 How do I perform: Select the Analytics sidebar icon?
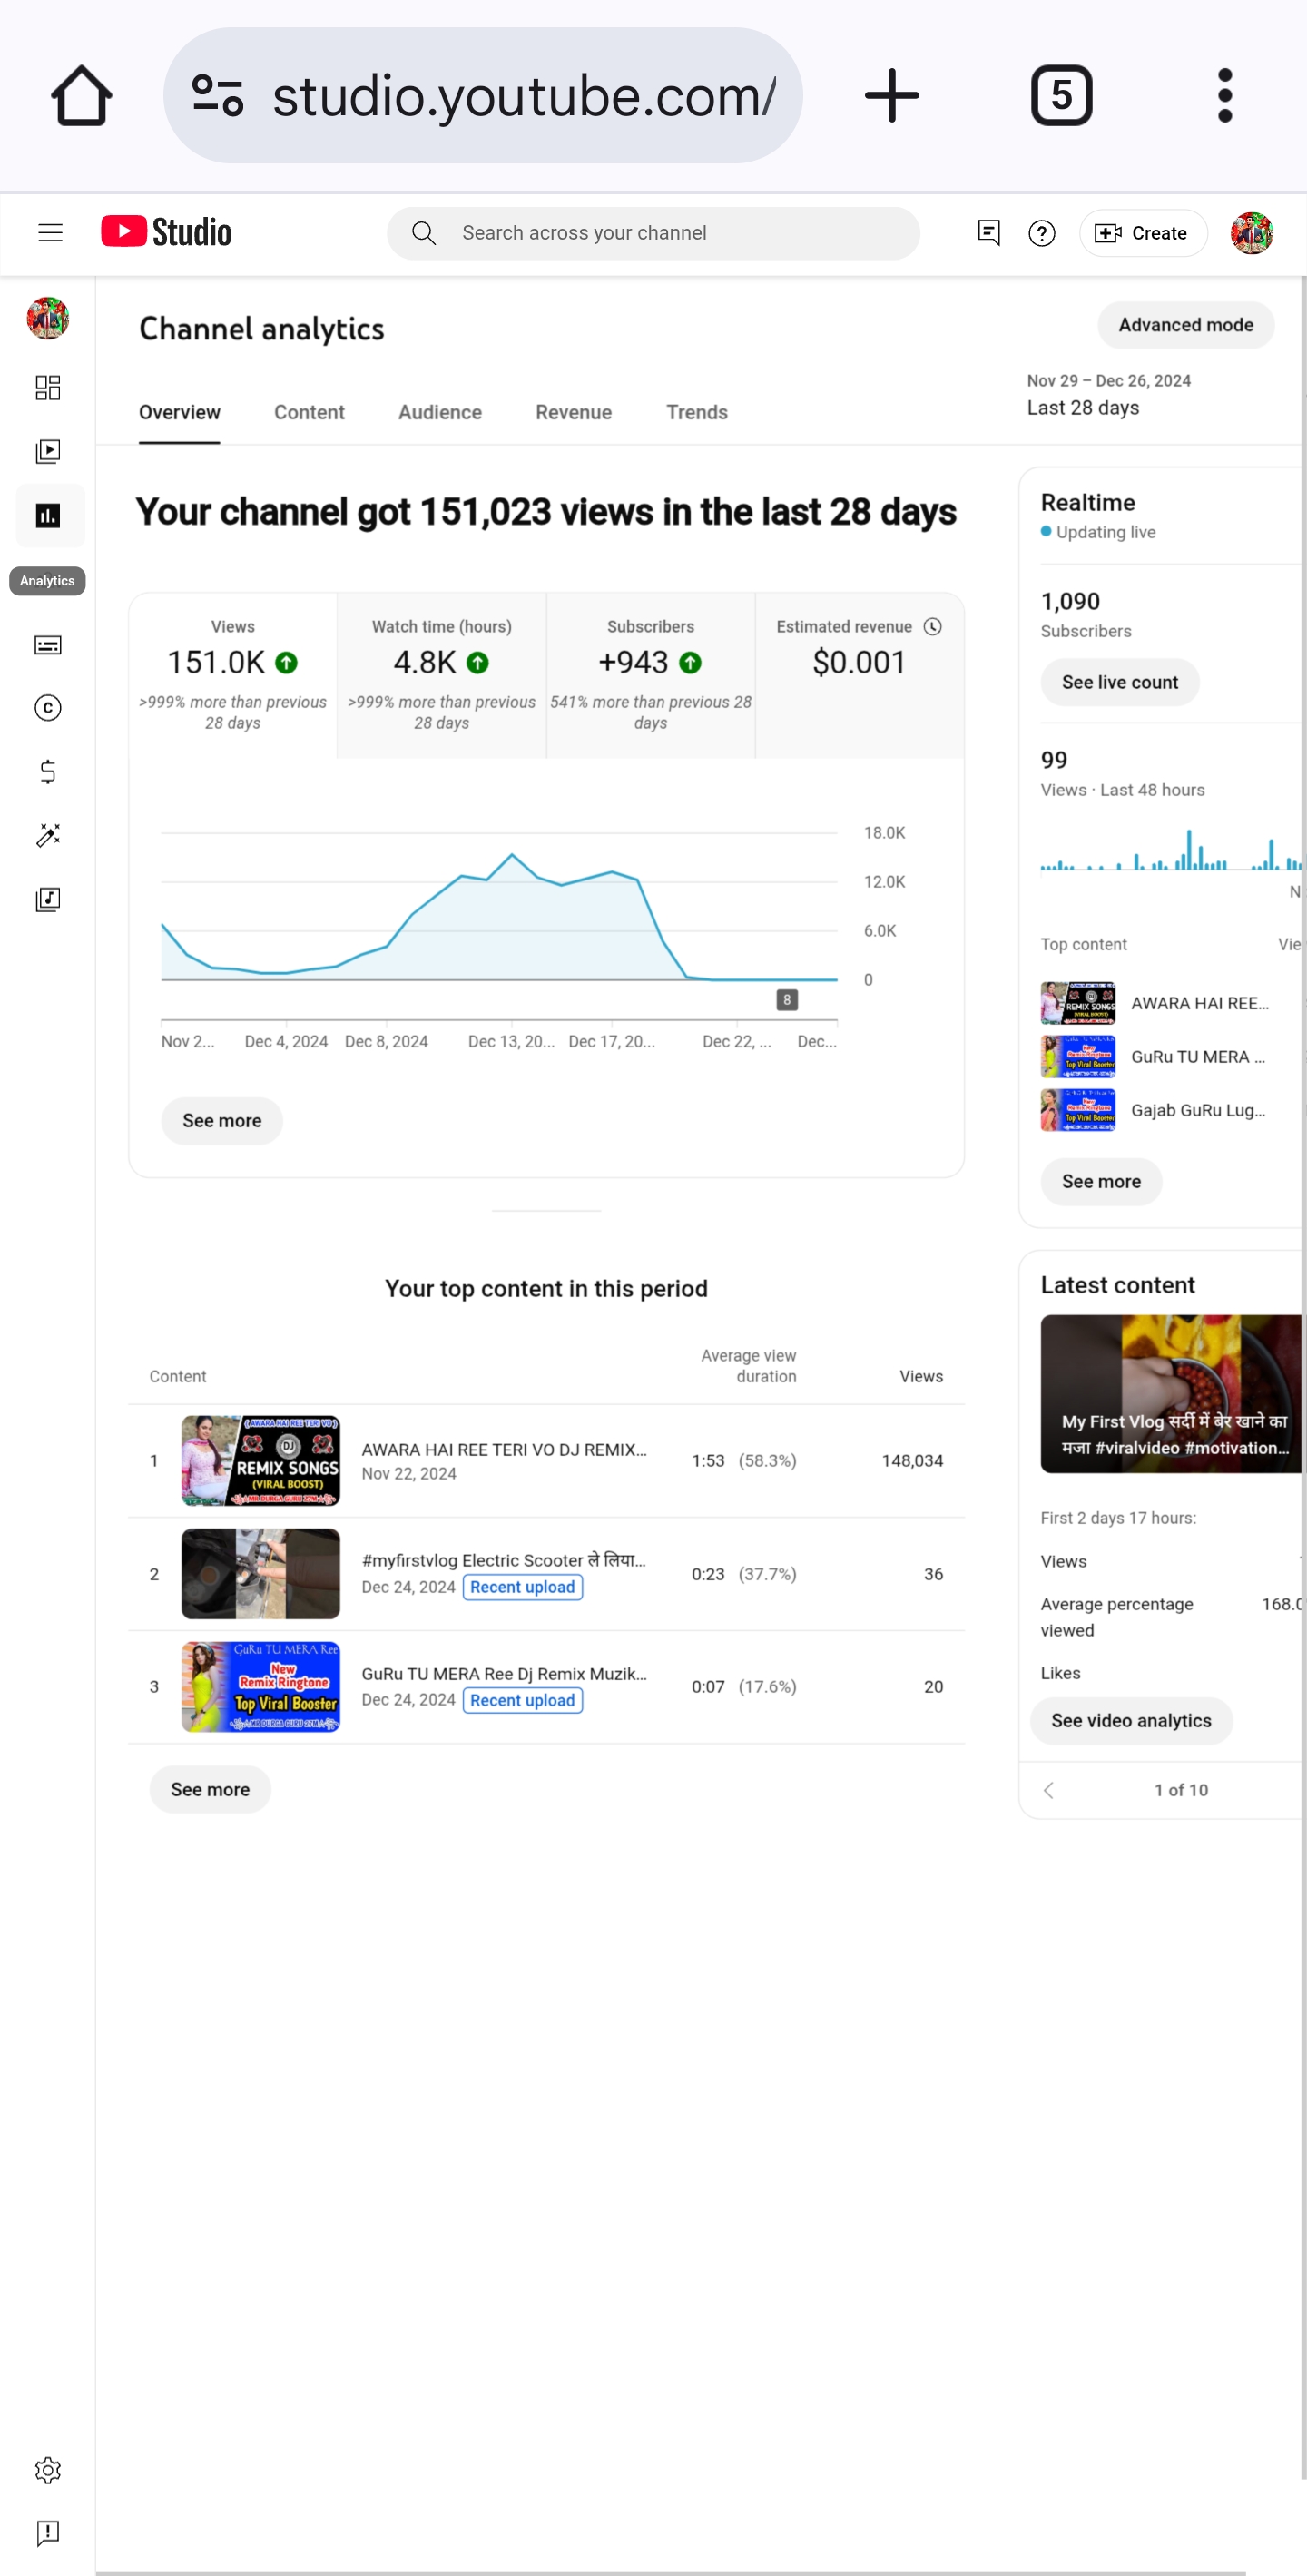(x=48, y=516)
